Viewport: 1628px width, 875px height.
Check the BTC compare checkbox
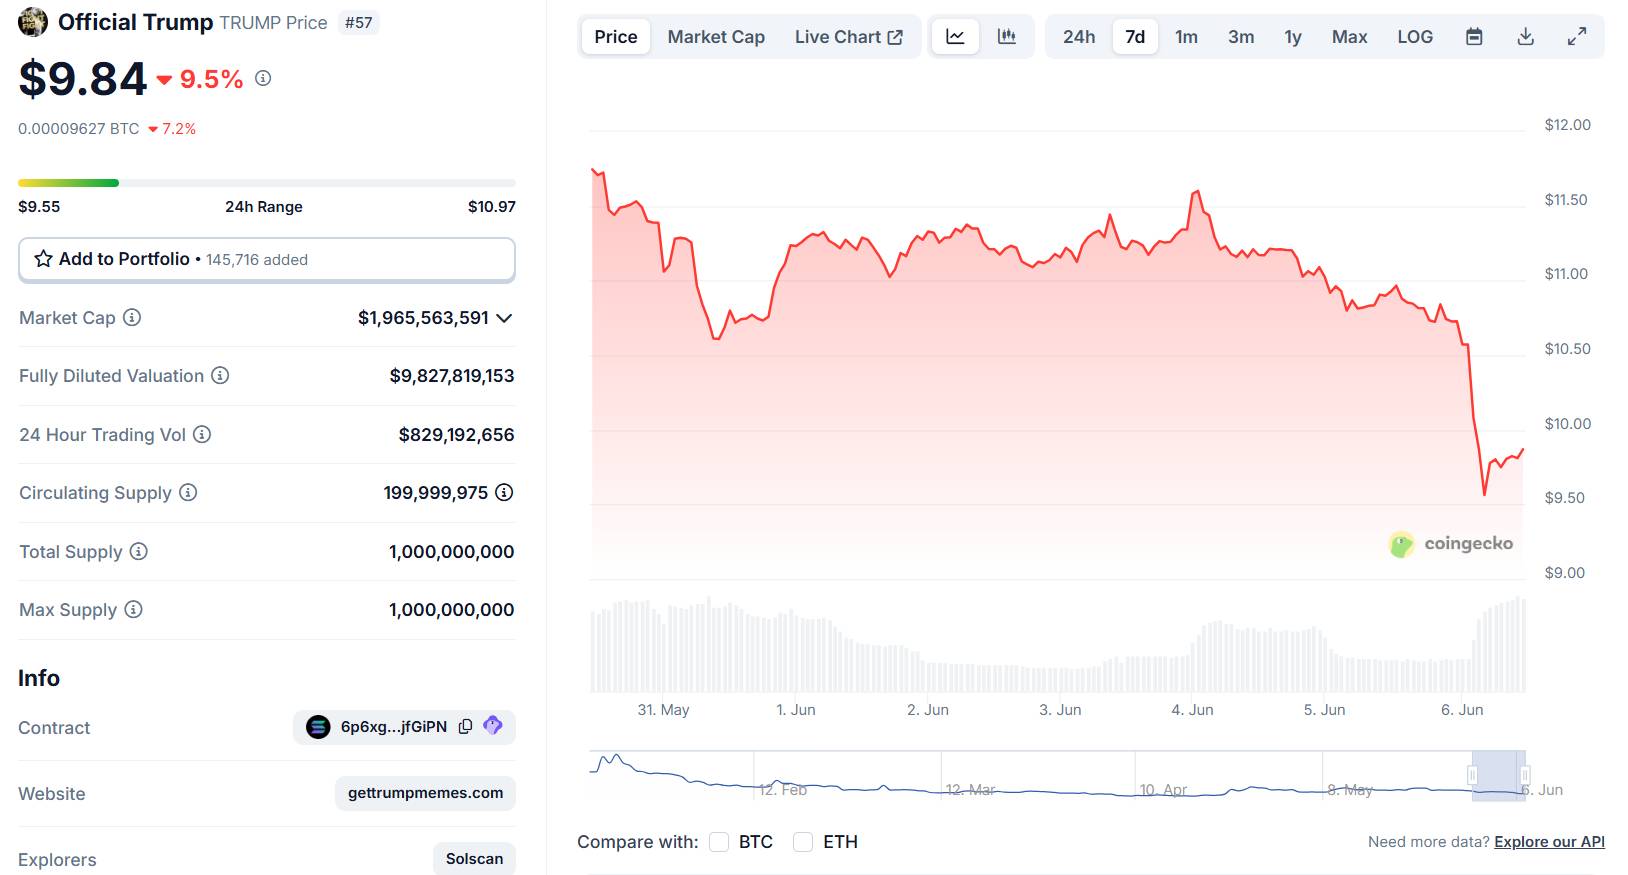point(719,842)
